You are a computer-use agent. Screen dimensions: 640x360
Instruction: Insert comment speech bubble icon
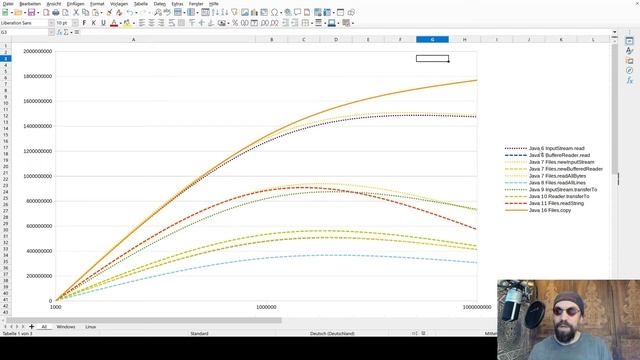pyautogui.click(x=298, y=13)
